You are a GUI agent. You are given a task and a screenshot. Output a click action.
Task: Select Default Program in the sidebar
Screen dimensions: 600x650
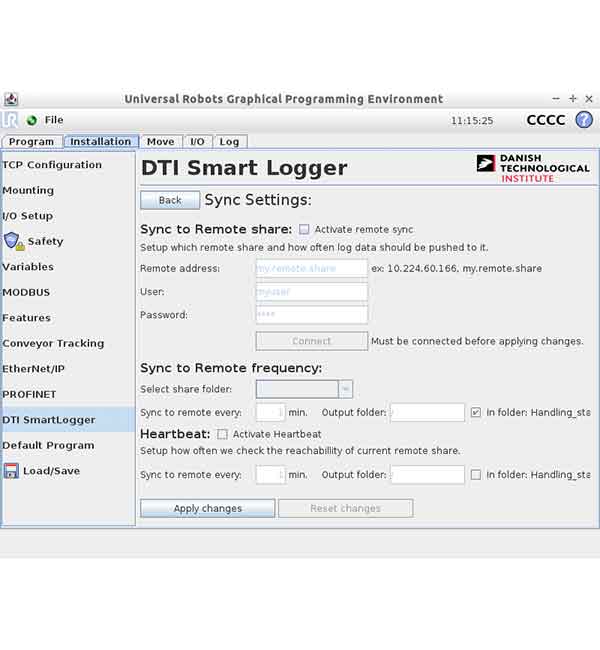pyautogui.click(x=68, y=446)
